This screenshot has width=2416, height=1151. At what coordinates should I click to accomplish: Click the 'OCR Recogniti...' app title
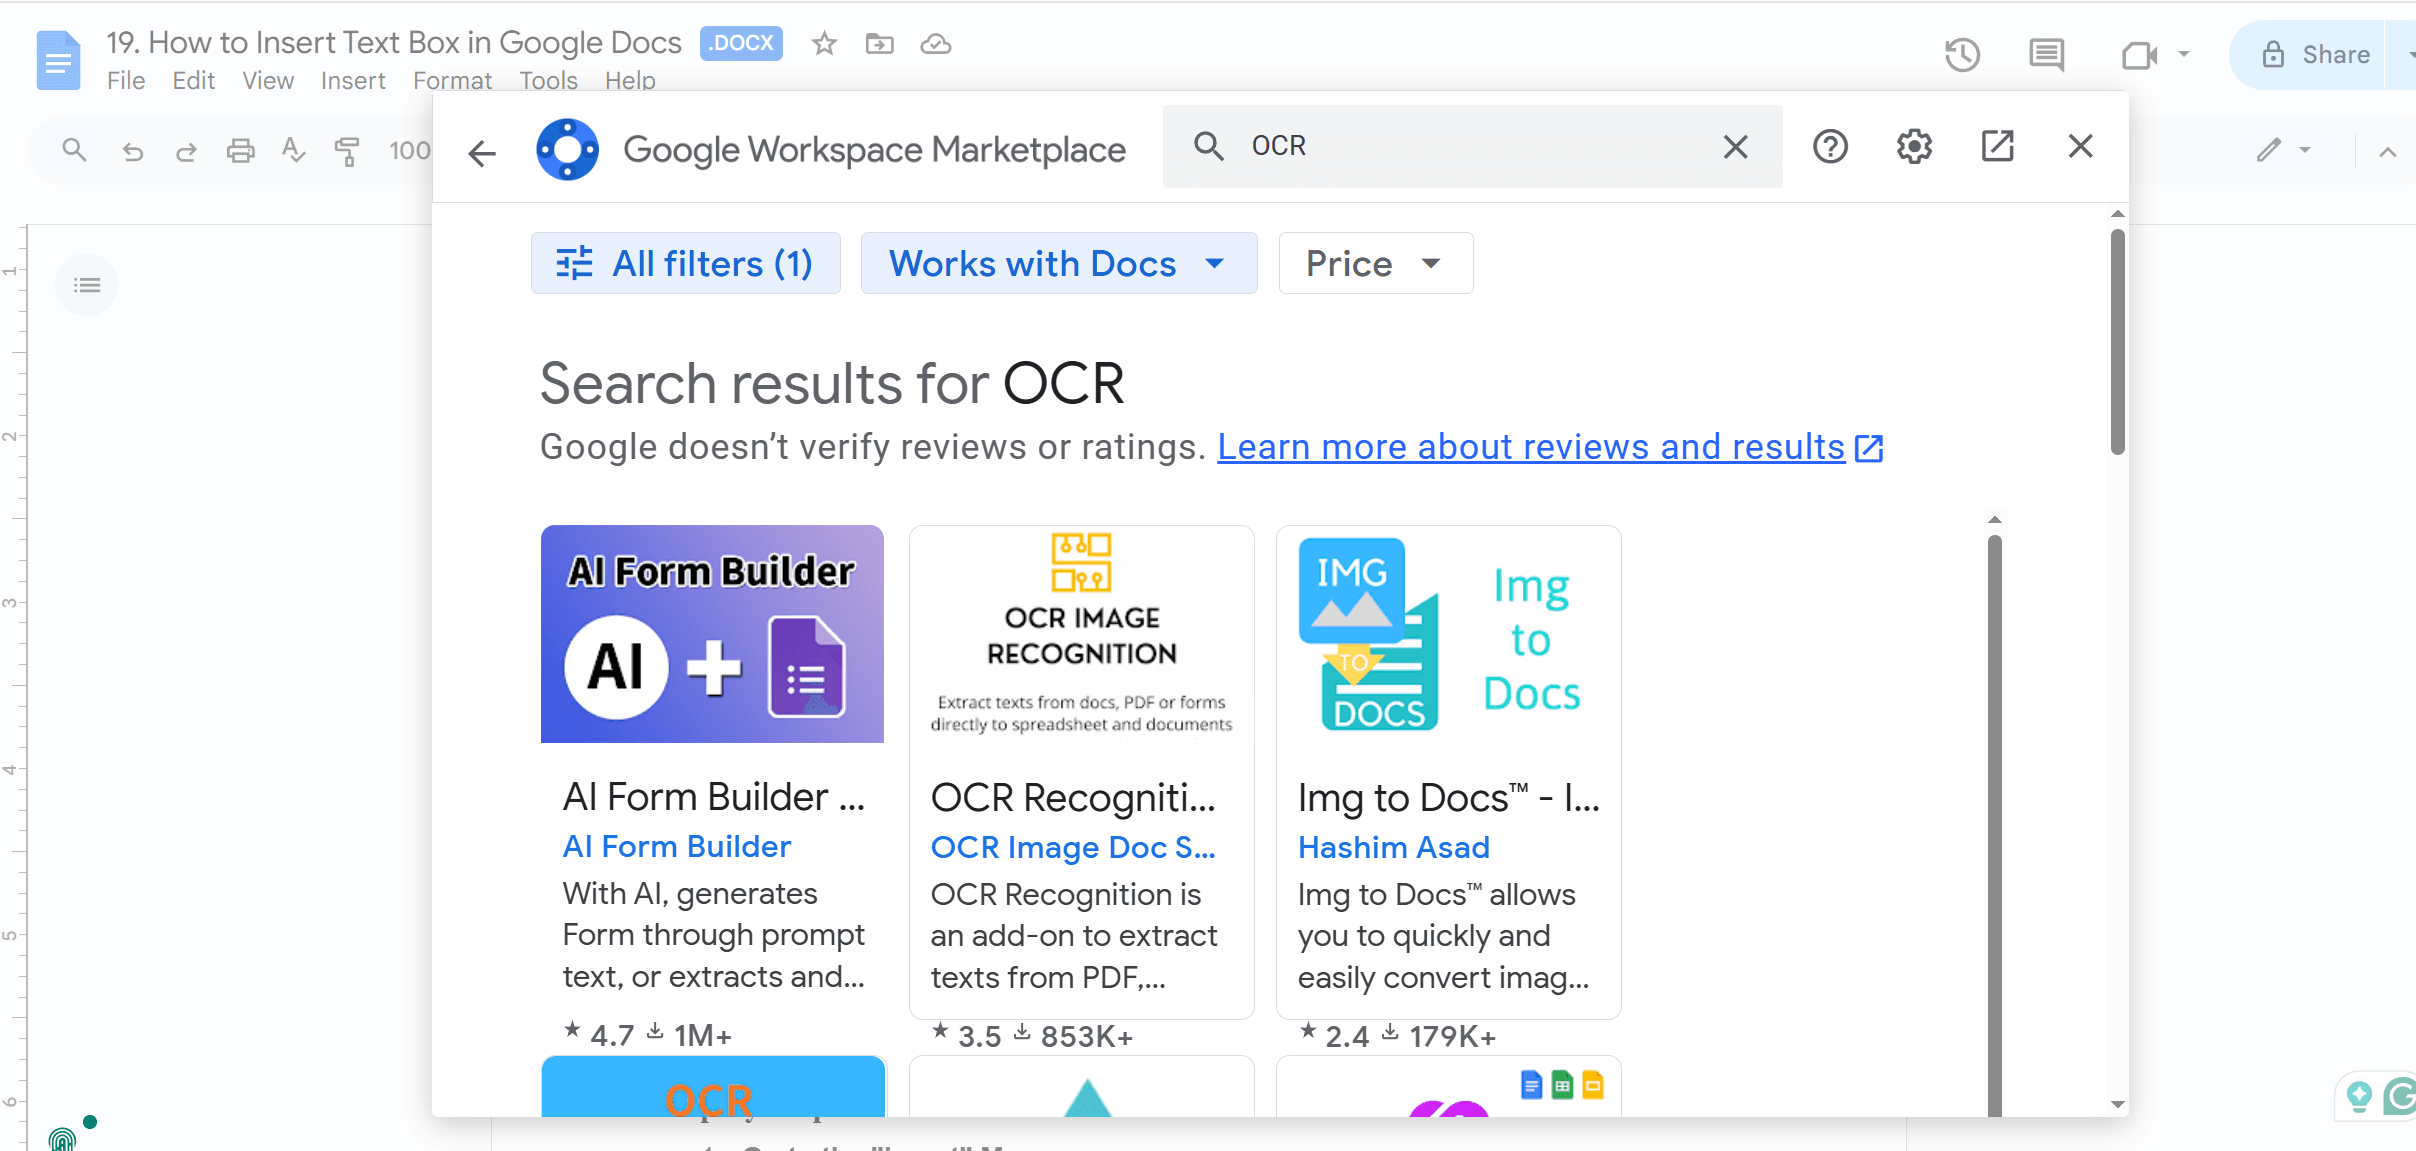click(1073, 798)
